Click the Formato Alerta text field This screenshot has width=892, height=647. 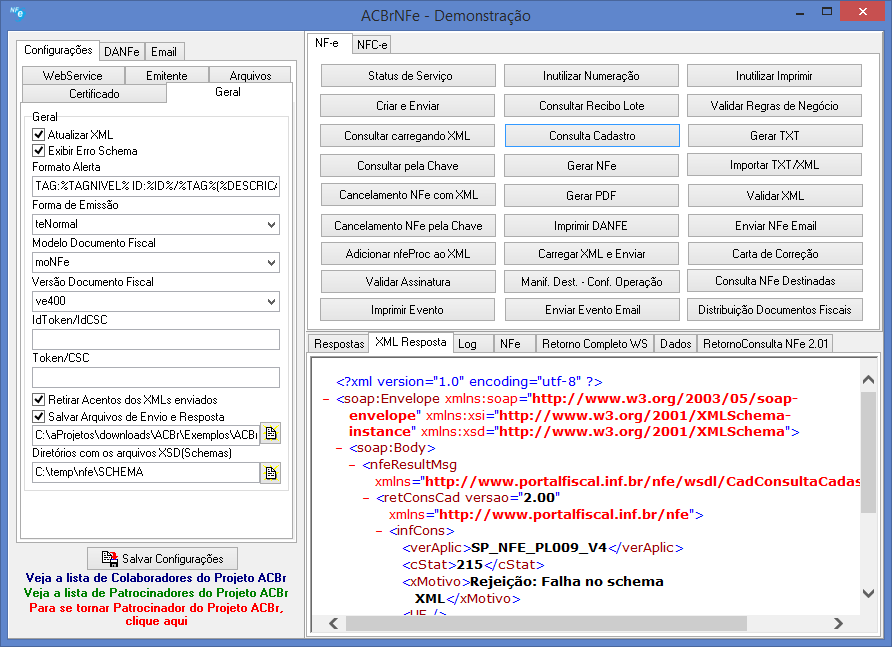click(x=156, y=186)
